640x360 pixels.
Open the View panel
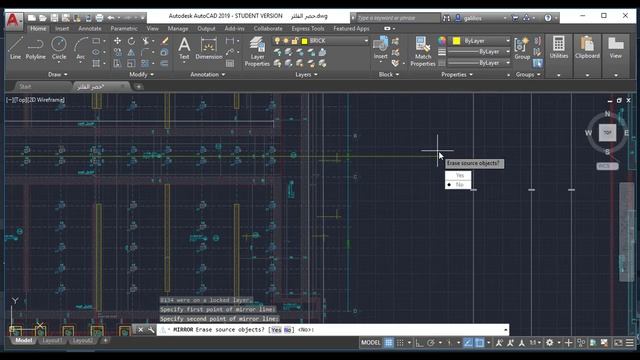pyautogui.click(x=616, y=48)
